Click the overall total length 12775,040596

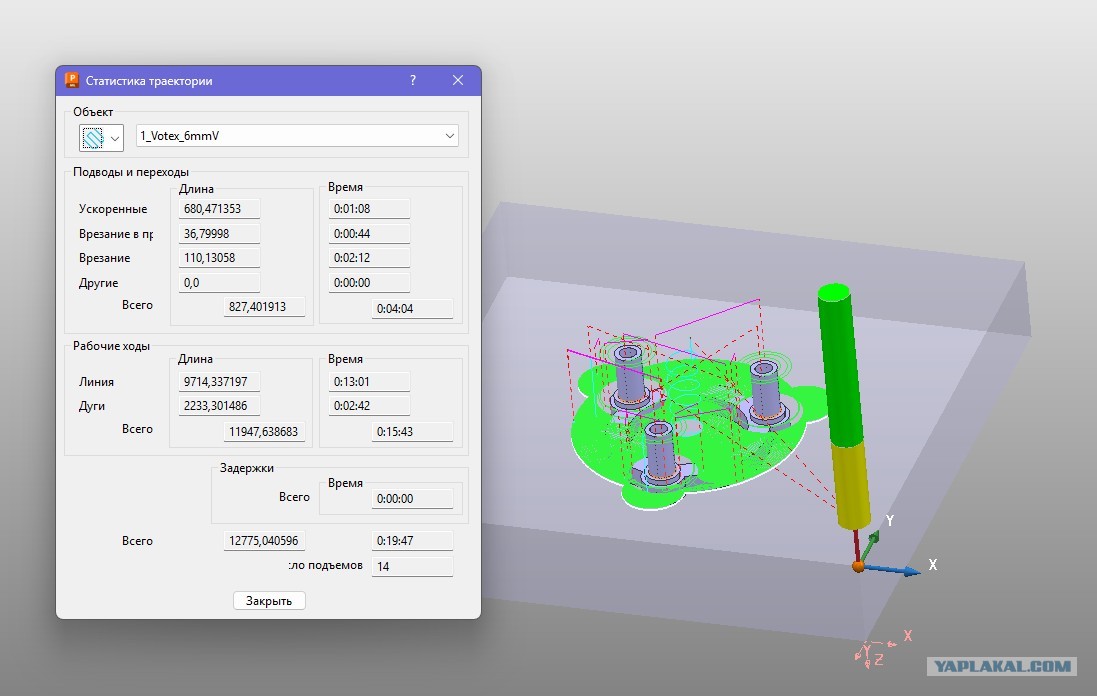[x=264, y=541]
